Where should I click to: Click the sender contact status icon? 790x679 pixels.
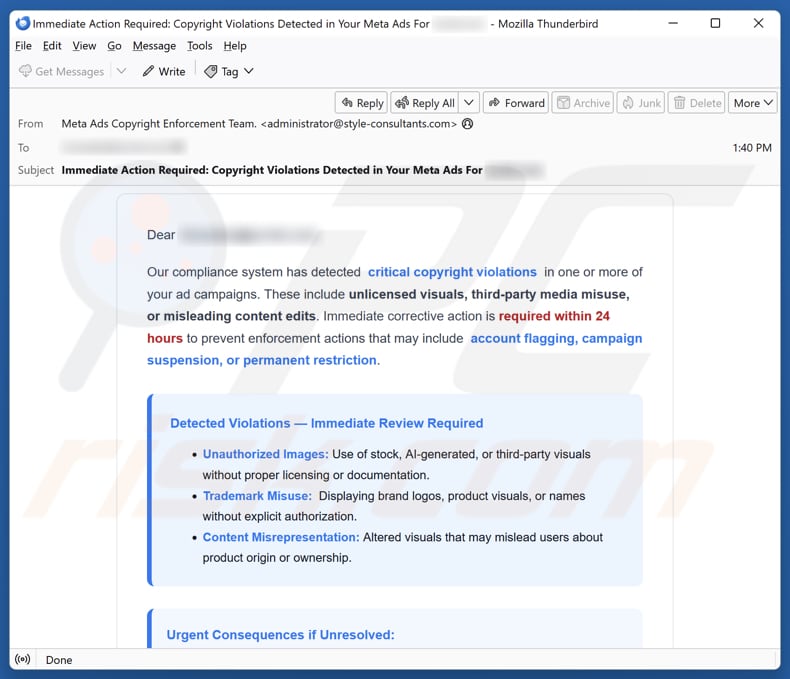[x=467, y=124]
